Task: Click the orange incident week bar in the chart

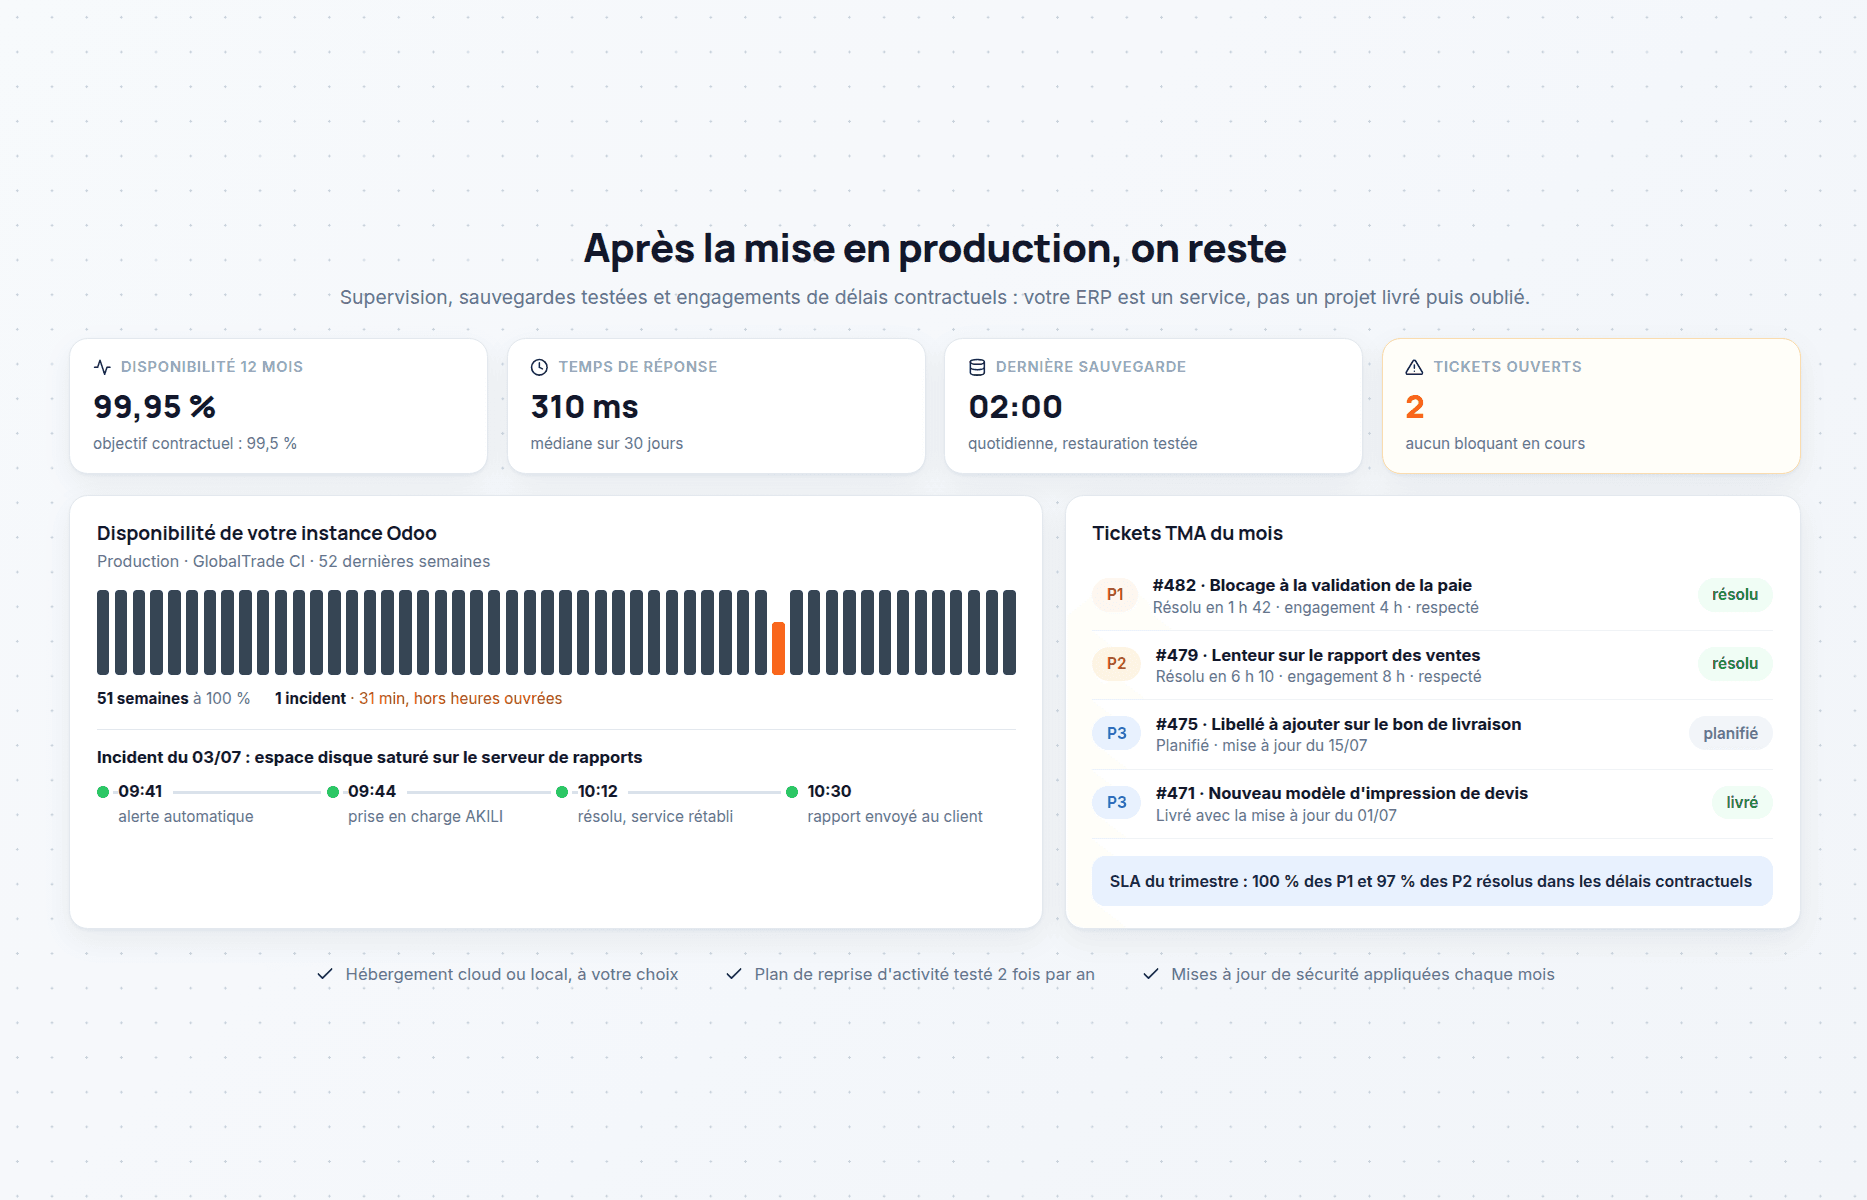Action: (x=778, y=648)
